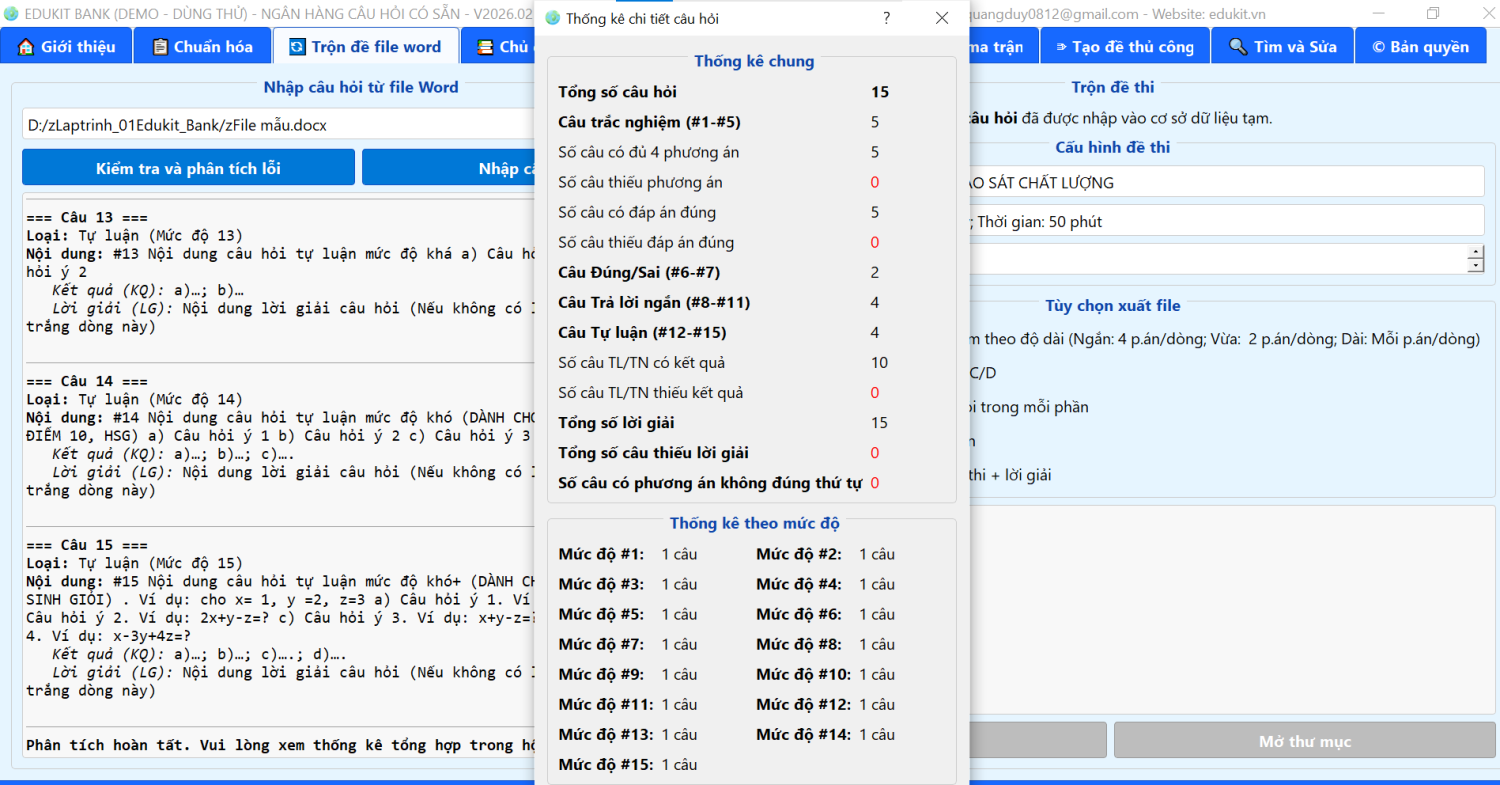The image size is (1500, 785).
Task: Decrease the number with the spinner down arrow
Action: tap(1475, 266)
